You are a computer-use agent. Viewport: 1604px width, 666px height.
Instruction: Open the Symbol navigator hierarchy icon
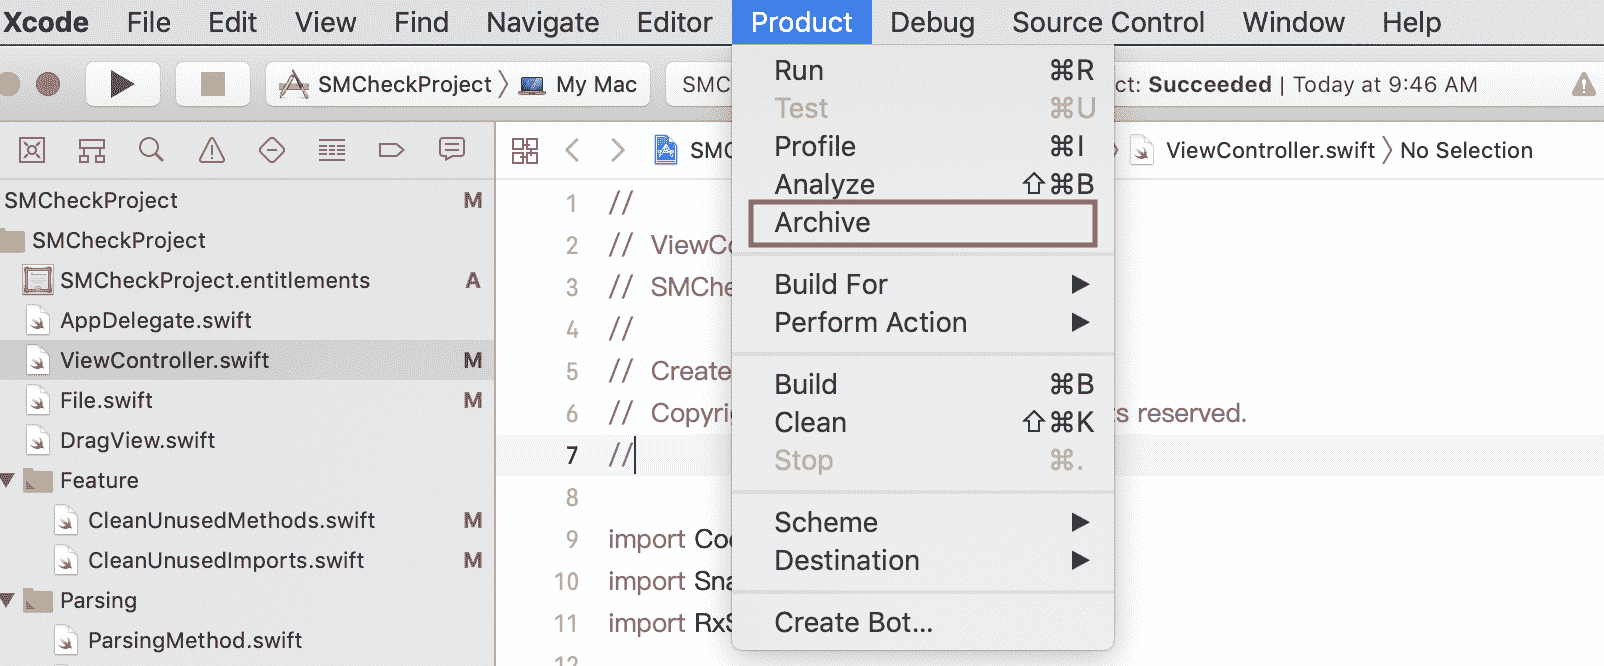pyautogui.click(x=92, y=150)
